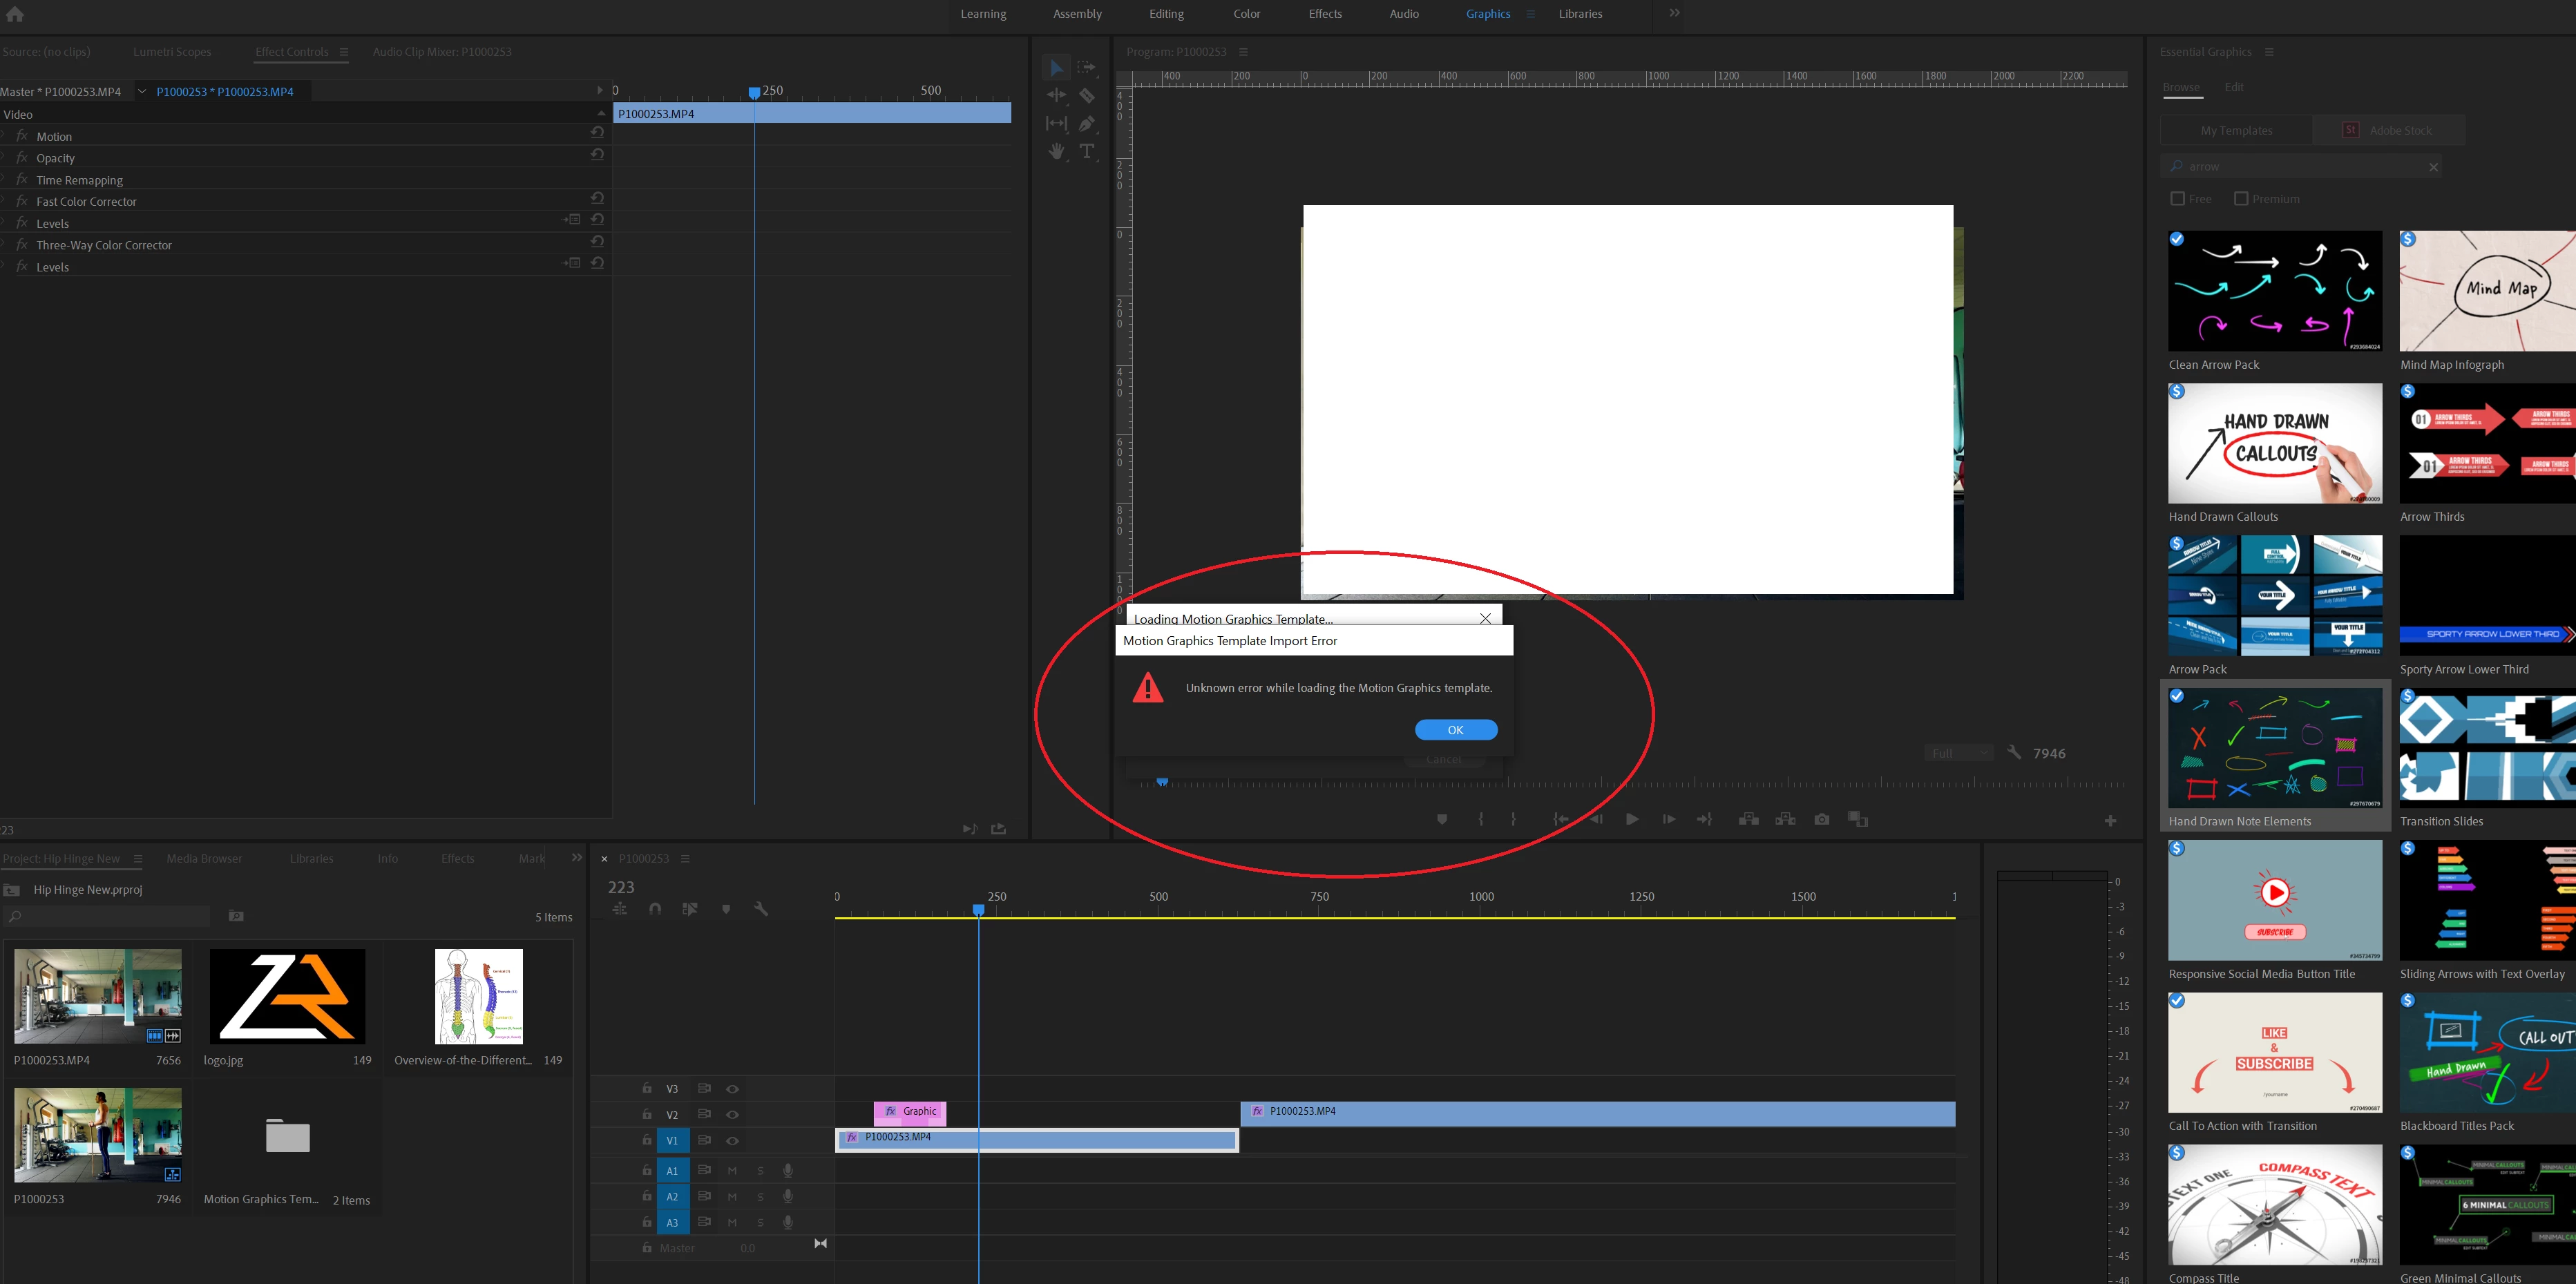Select the Hand tool

pyautogui.click(x=1056, y=152)
